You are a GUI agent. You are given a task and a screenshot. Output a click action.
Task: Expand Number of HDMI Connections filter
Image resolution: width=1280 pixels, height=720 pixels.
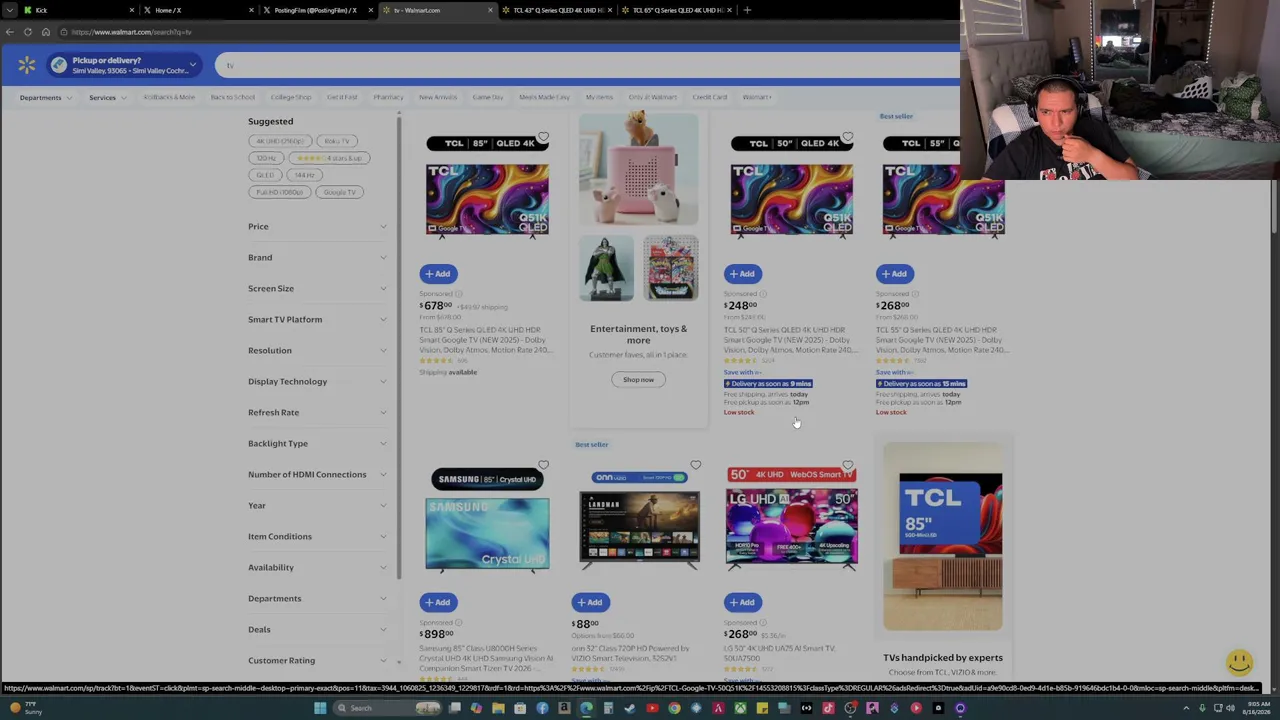pos(317,474)
